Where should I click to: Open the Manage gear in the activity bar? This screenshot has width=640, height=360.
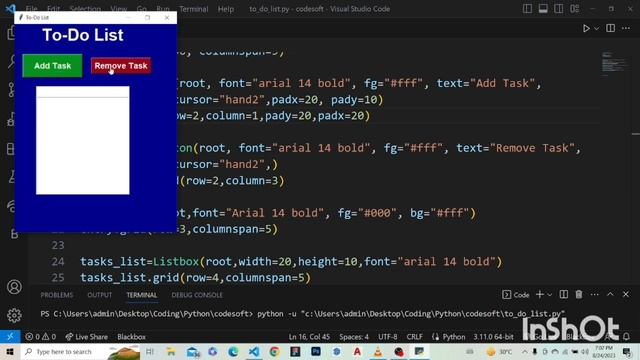[x=14, y=315]
